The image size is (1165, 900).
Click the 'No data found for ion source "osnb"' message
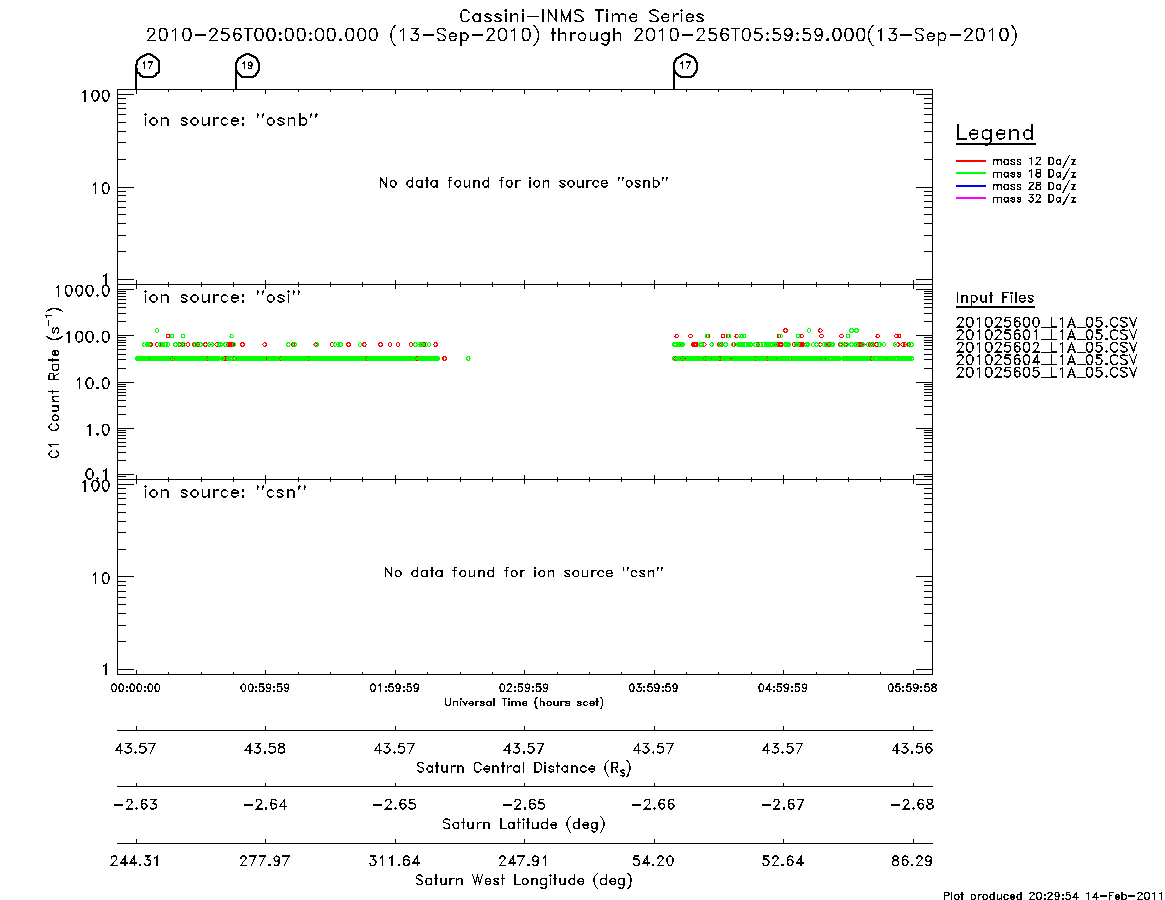[524, 183]
